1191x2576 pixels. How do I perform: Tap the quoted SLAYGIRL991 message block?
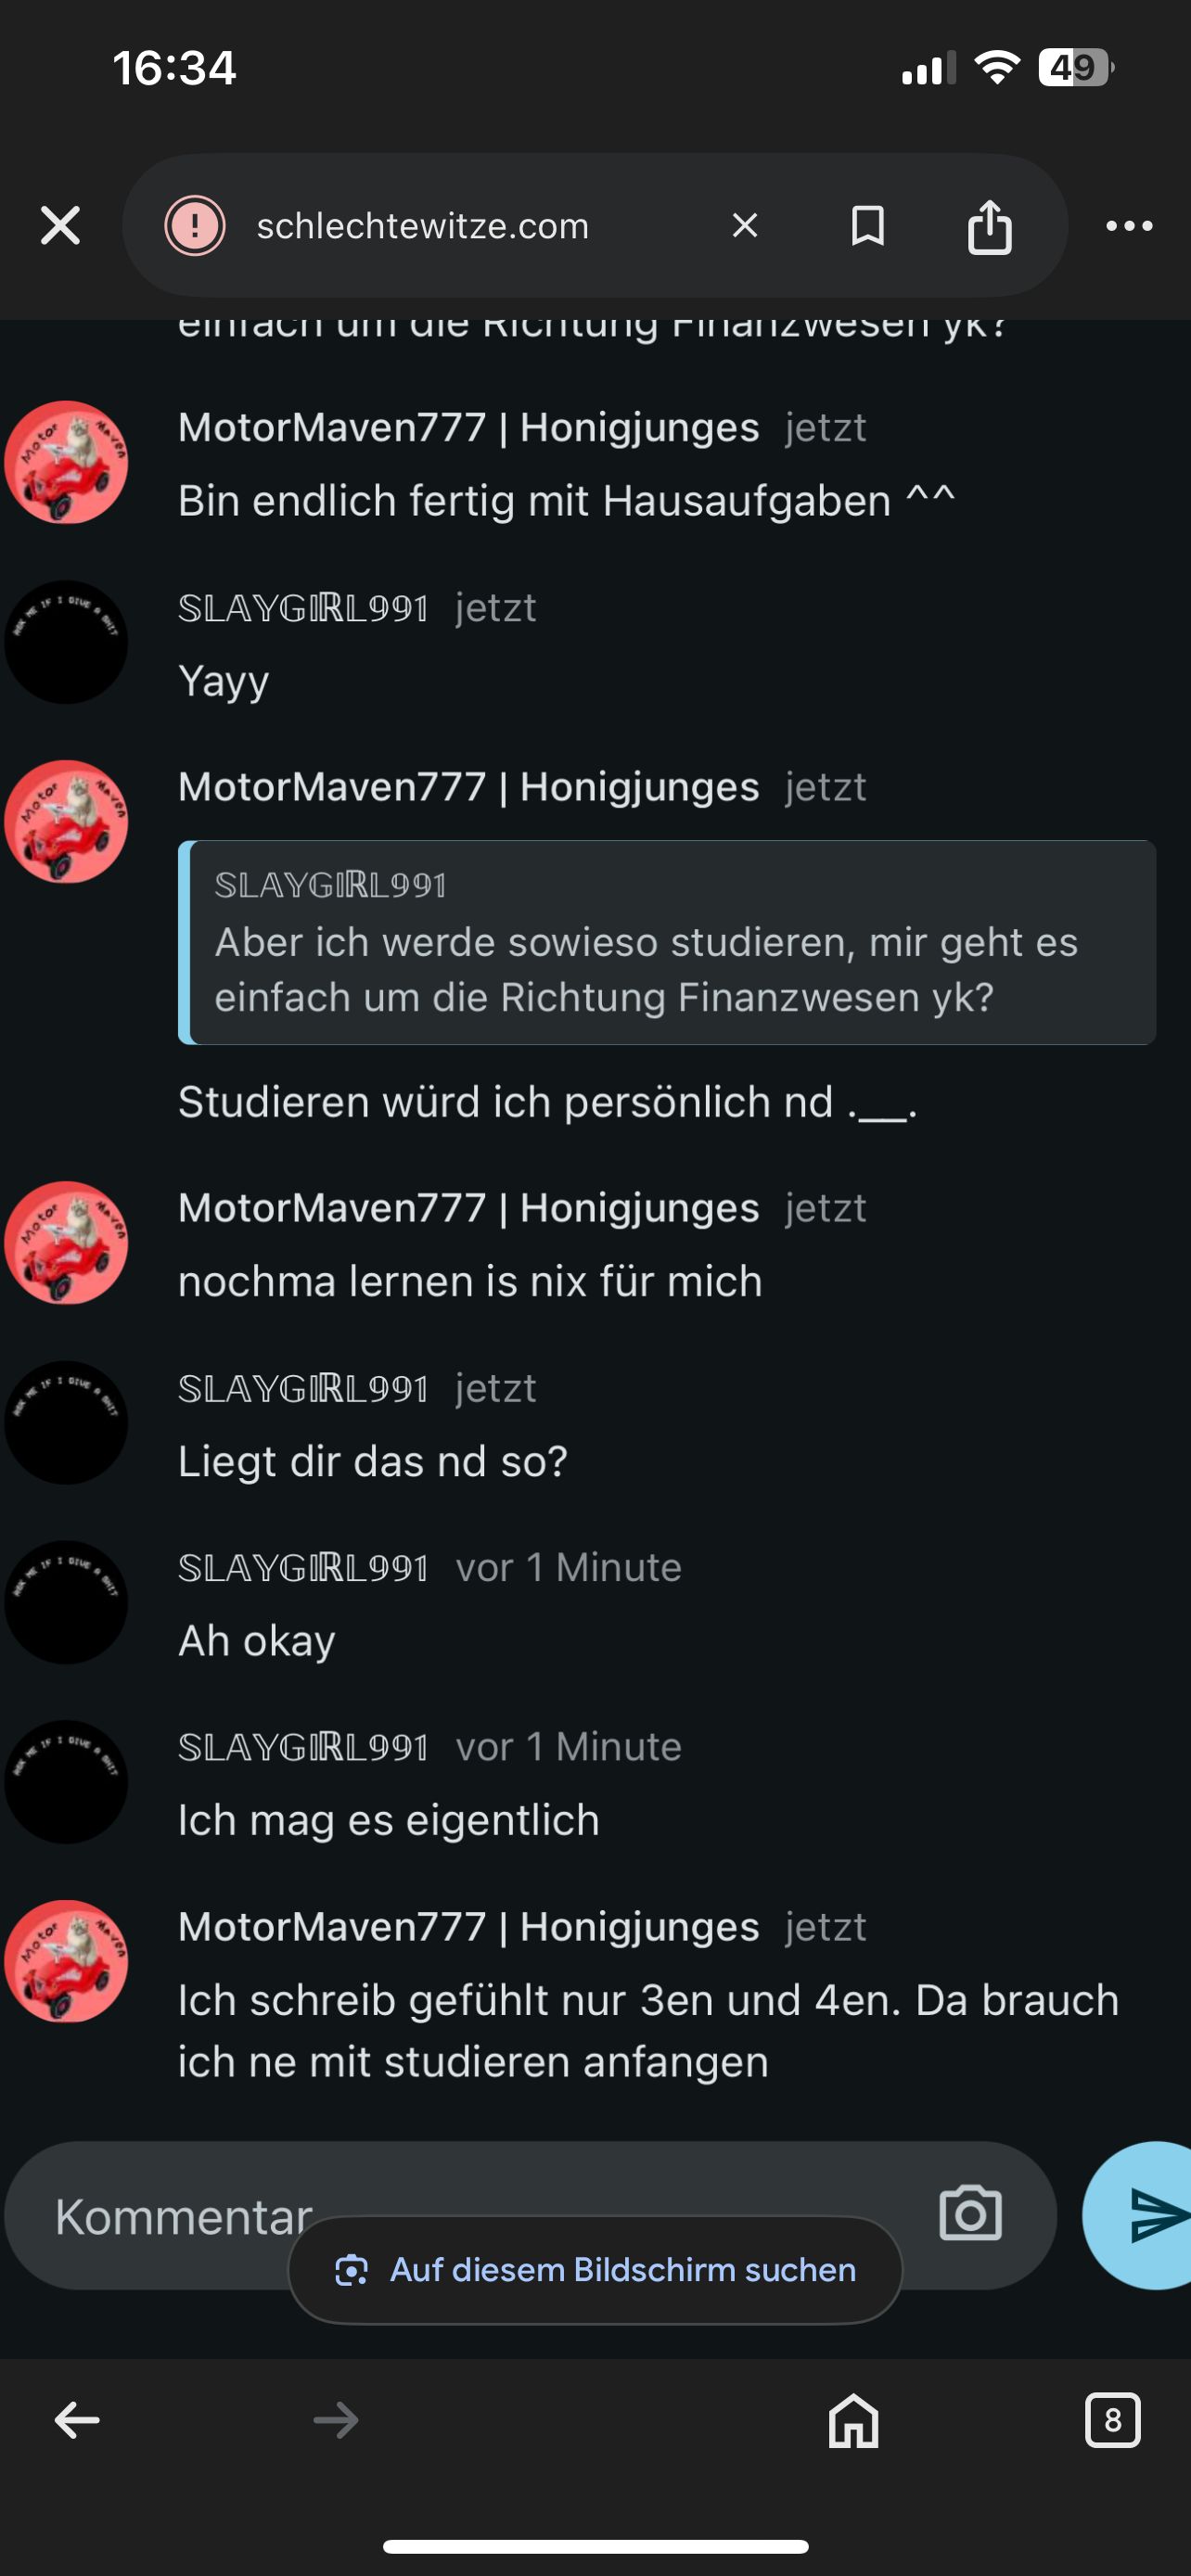tap(667, 942)
